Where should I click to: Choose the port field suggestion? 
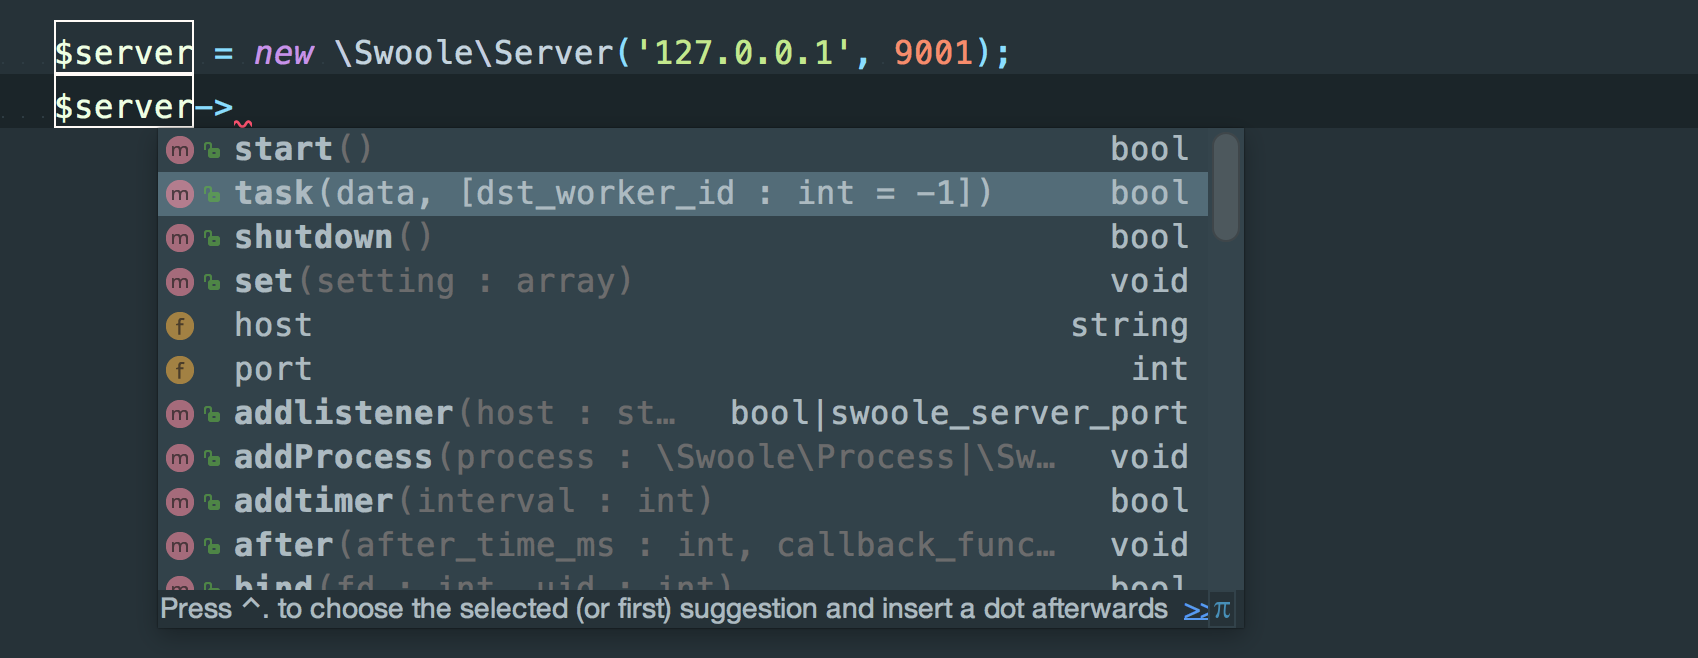point(683,370)
